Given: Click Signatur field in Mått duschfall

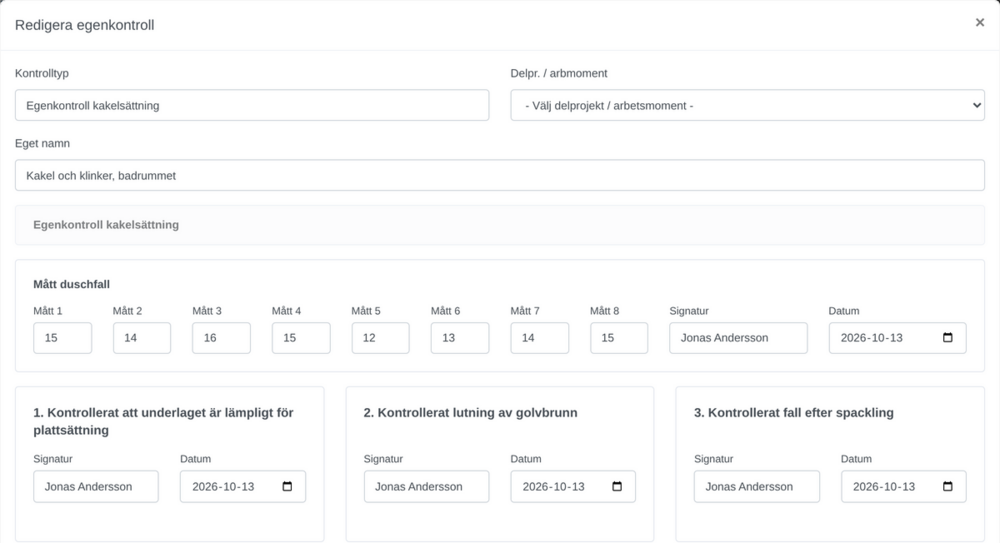Looking at the screenshot, I should [739, 338].
